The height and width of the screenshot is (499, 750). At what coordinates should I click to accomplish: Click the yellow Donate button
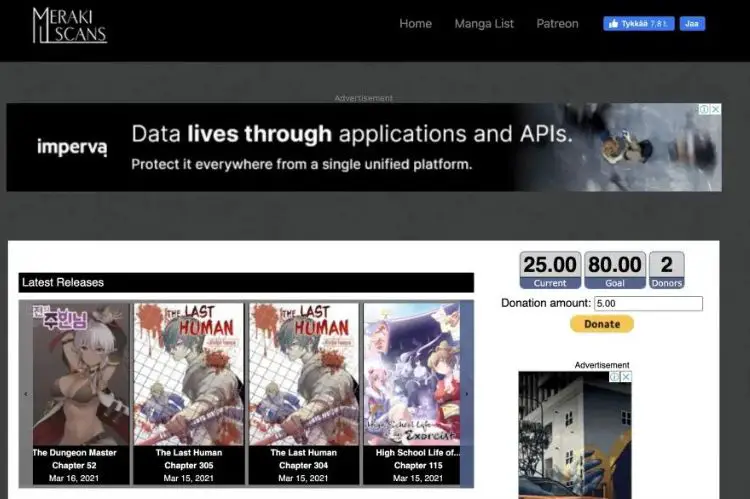602,324
